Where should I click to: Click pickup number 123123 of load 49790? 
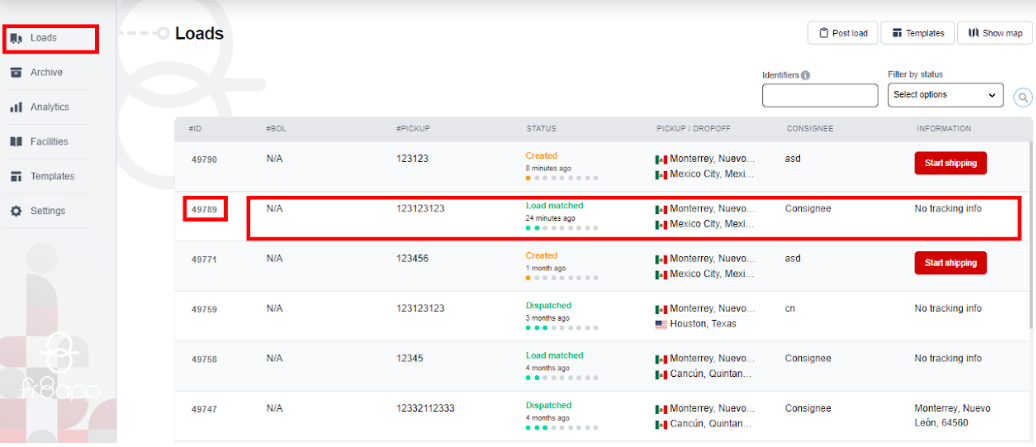[412, 159]
